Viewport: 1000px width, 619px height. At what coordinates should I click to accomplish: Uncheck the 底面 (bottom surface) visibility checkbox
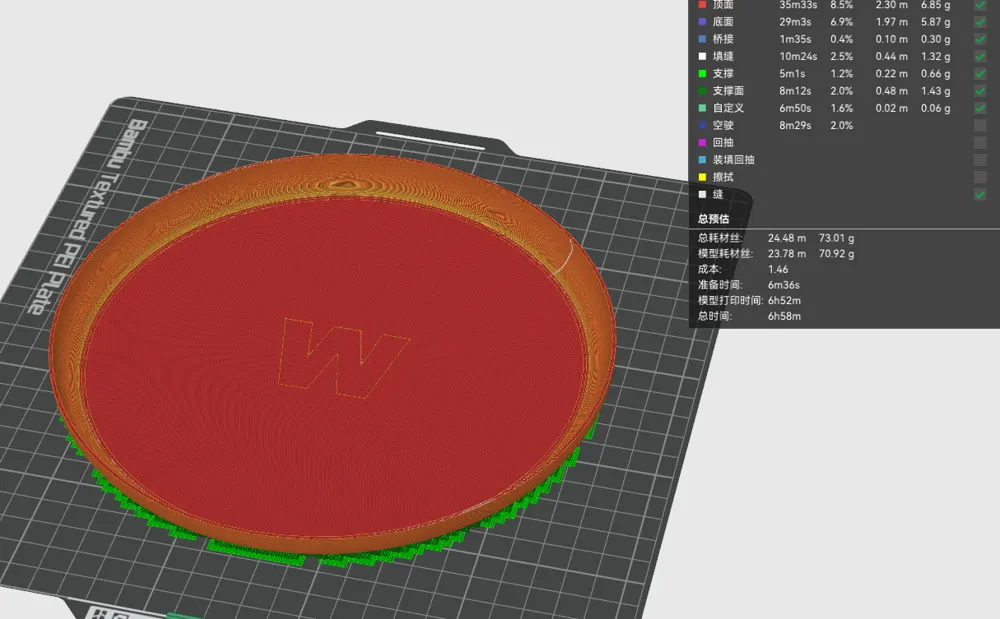click(x=980, y=22)
